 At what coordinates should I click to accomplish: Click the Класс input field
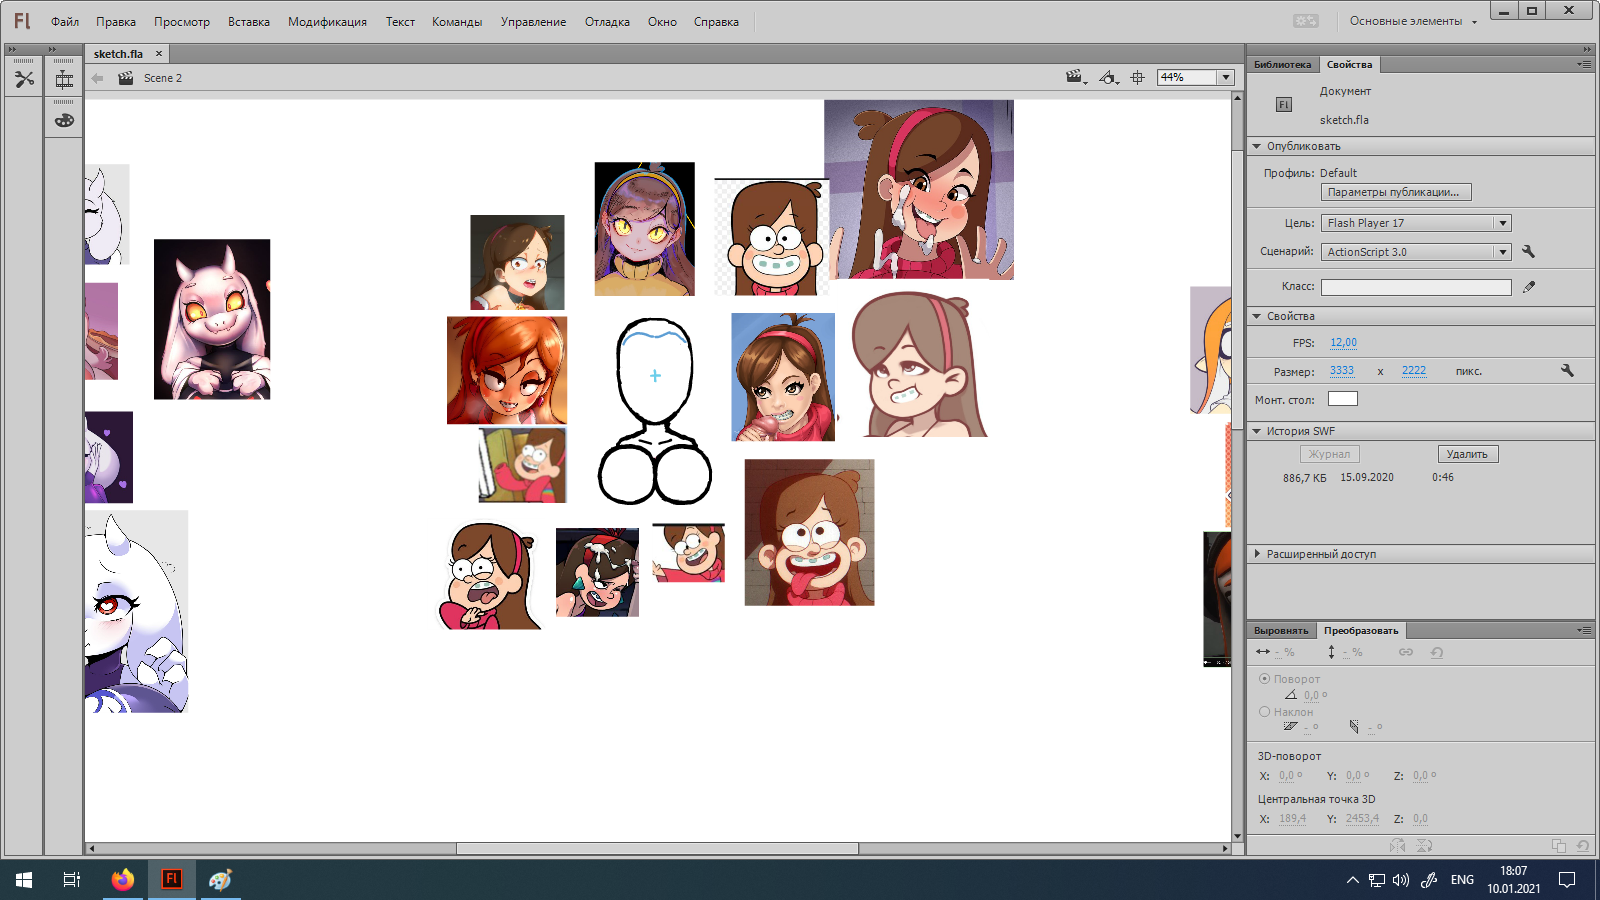[x=1416, y=287]
